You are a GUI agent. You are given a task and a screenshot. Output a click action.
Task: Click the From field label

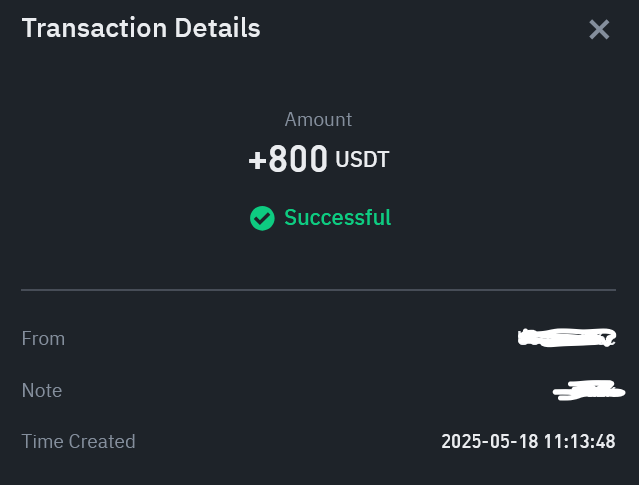click(43, 339)
